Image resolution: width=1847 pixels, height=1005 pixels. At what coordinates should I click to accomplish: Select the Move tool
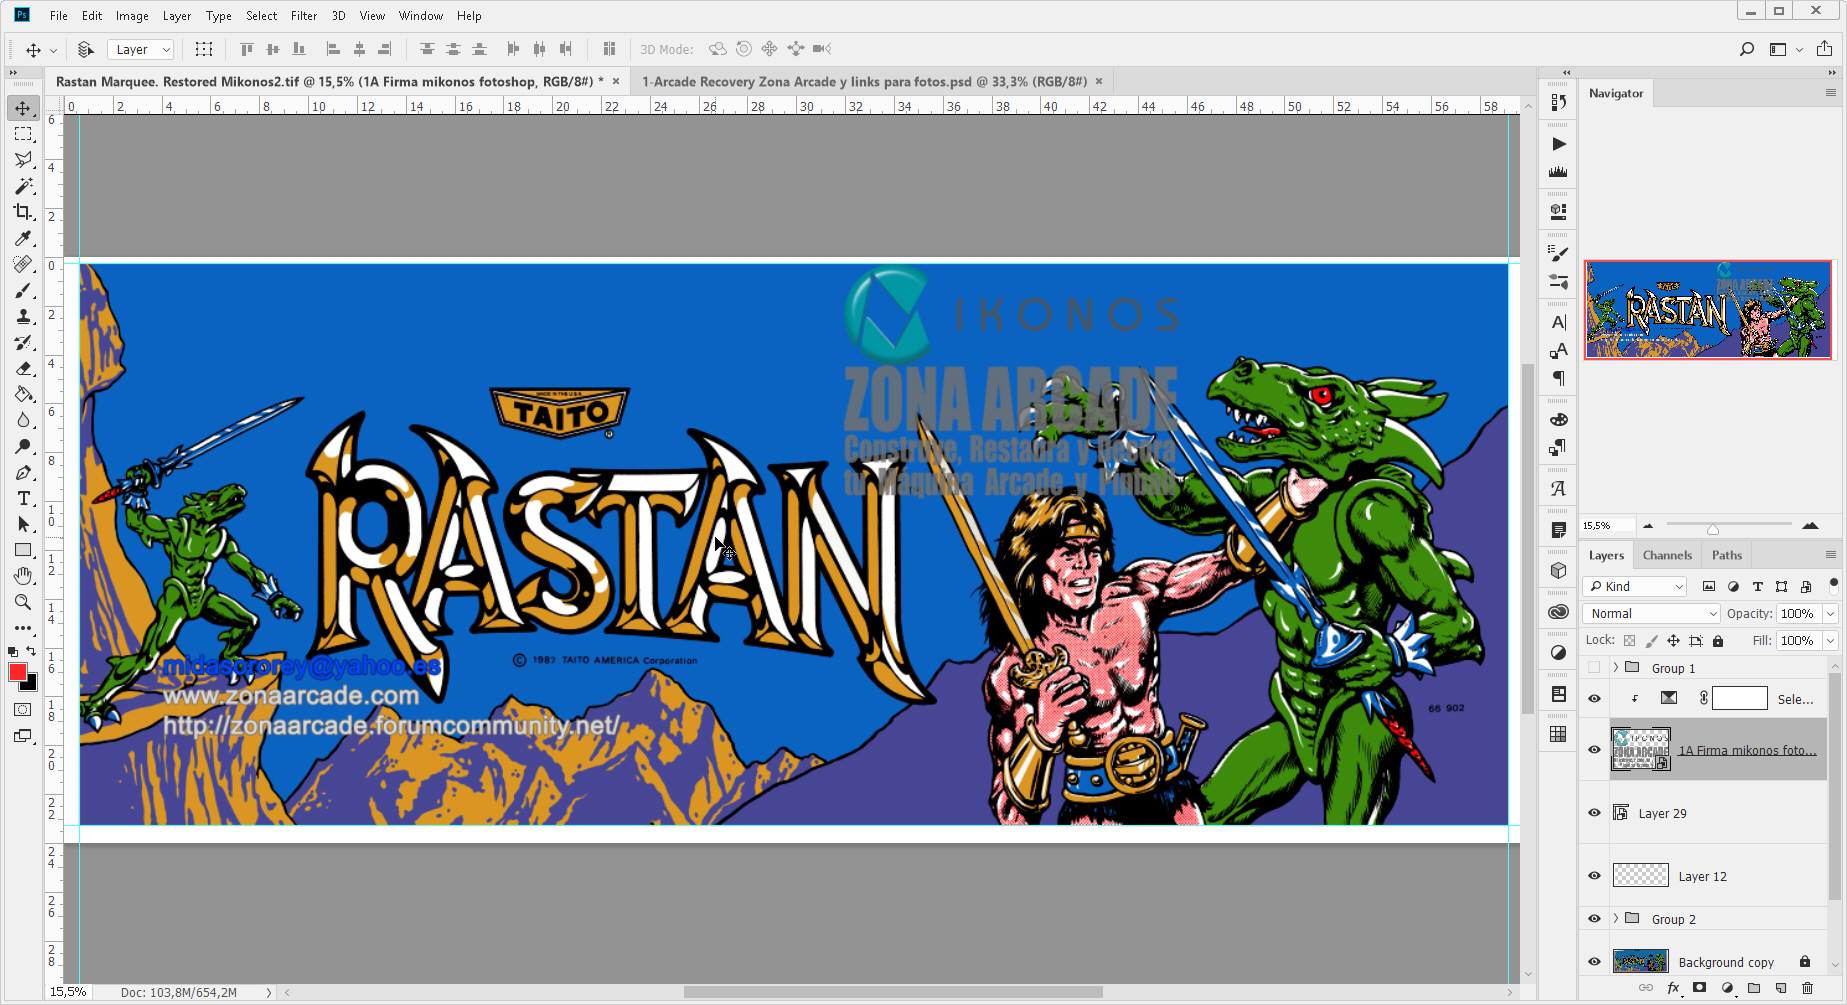[x=24, y=108]
